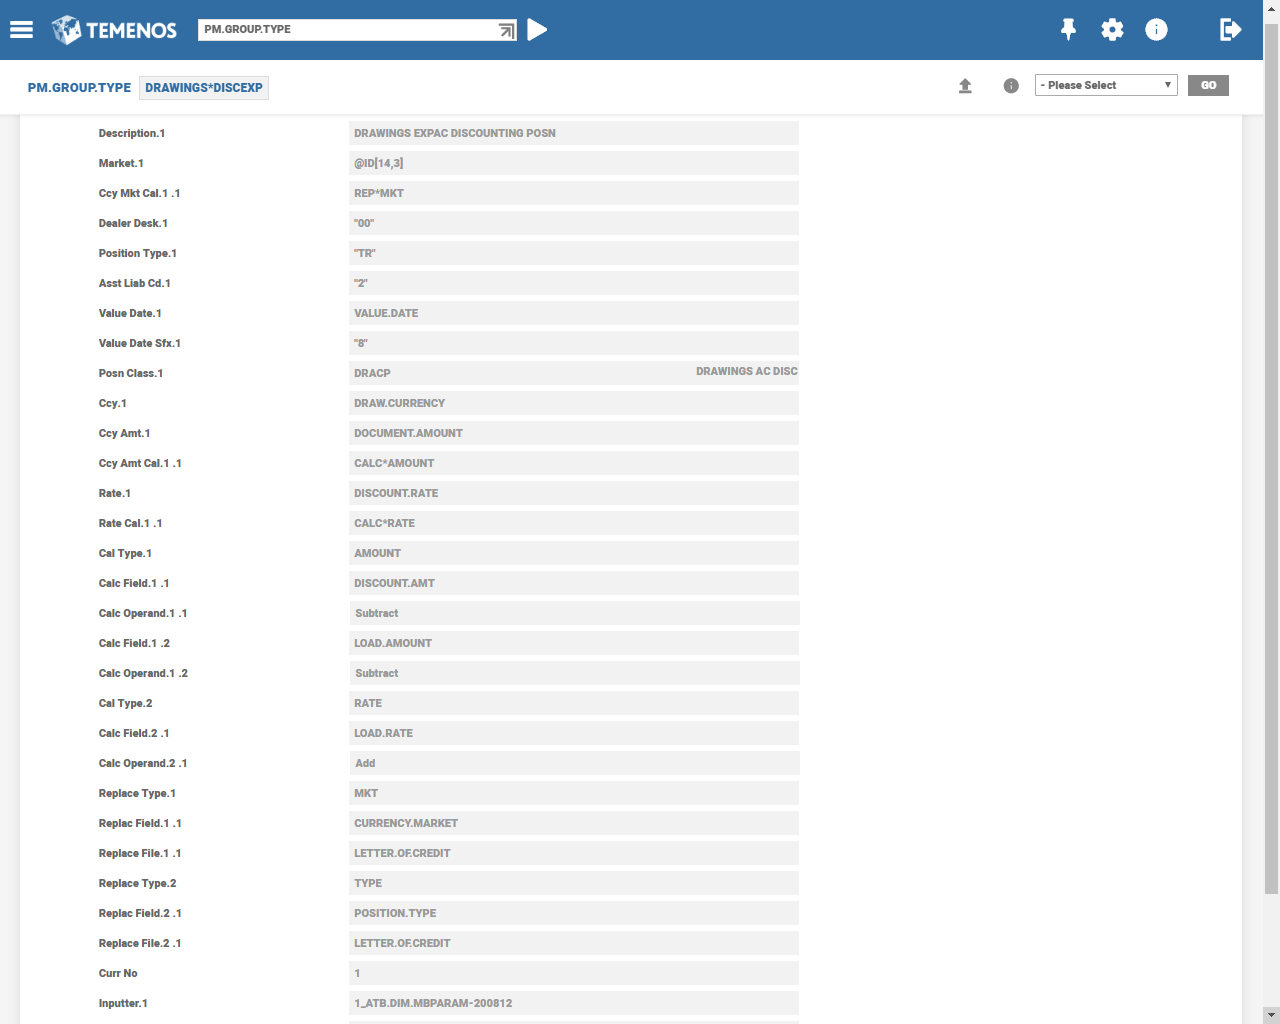Click the PM.GROUP.TYPE breadcrumb title
This screenshot has height=1024, width=1280.
click(79, 88)
